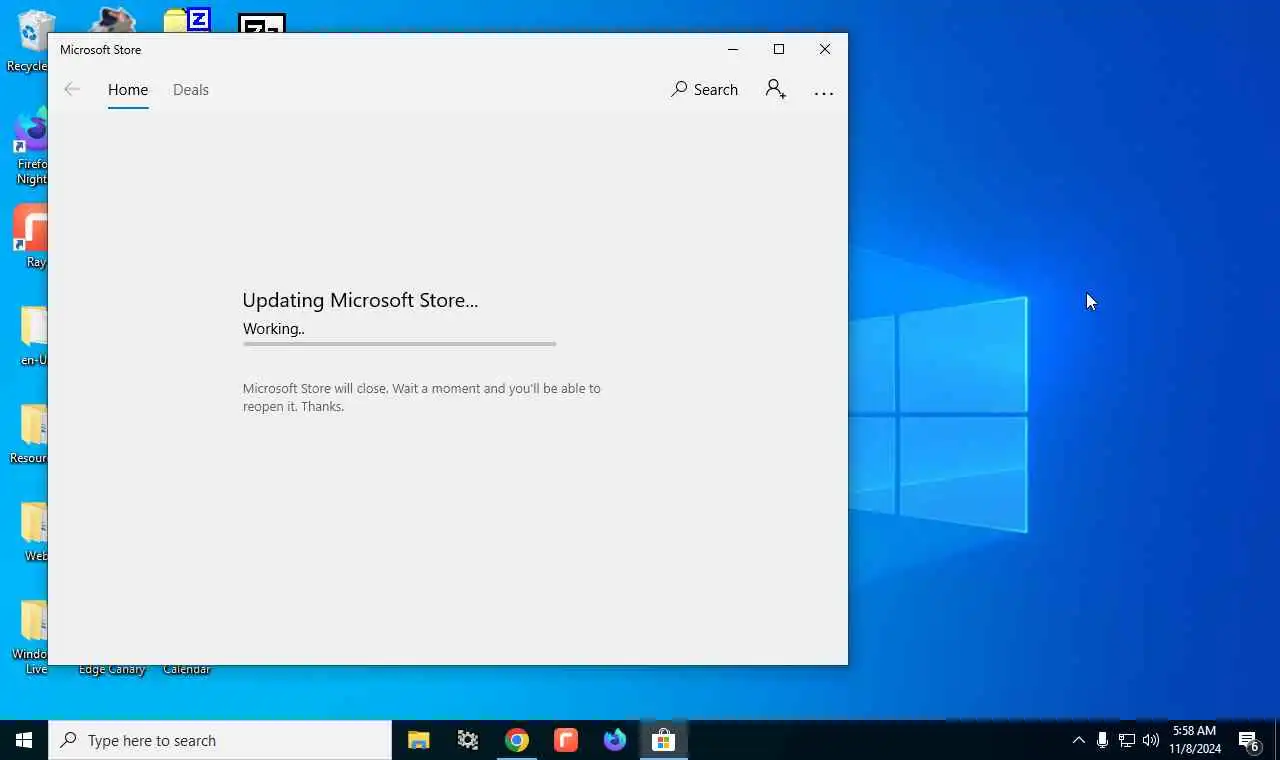Open the orange Ray app in taskbar

tap(566, 740)
